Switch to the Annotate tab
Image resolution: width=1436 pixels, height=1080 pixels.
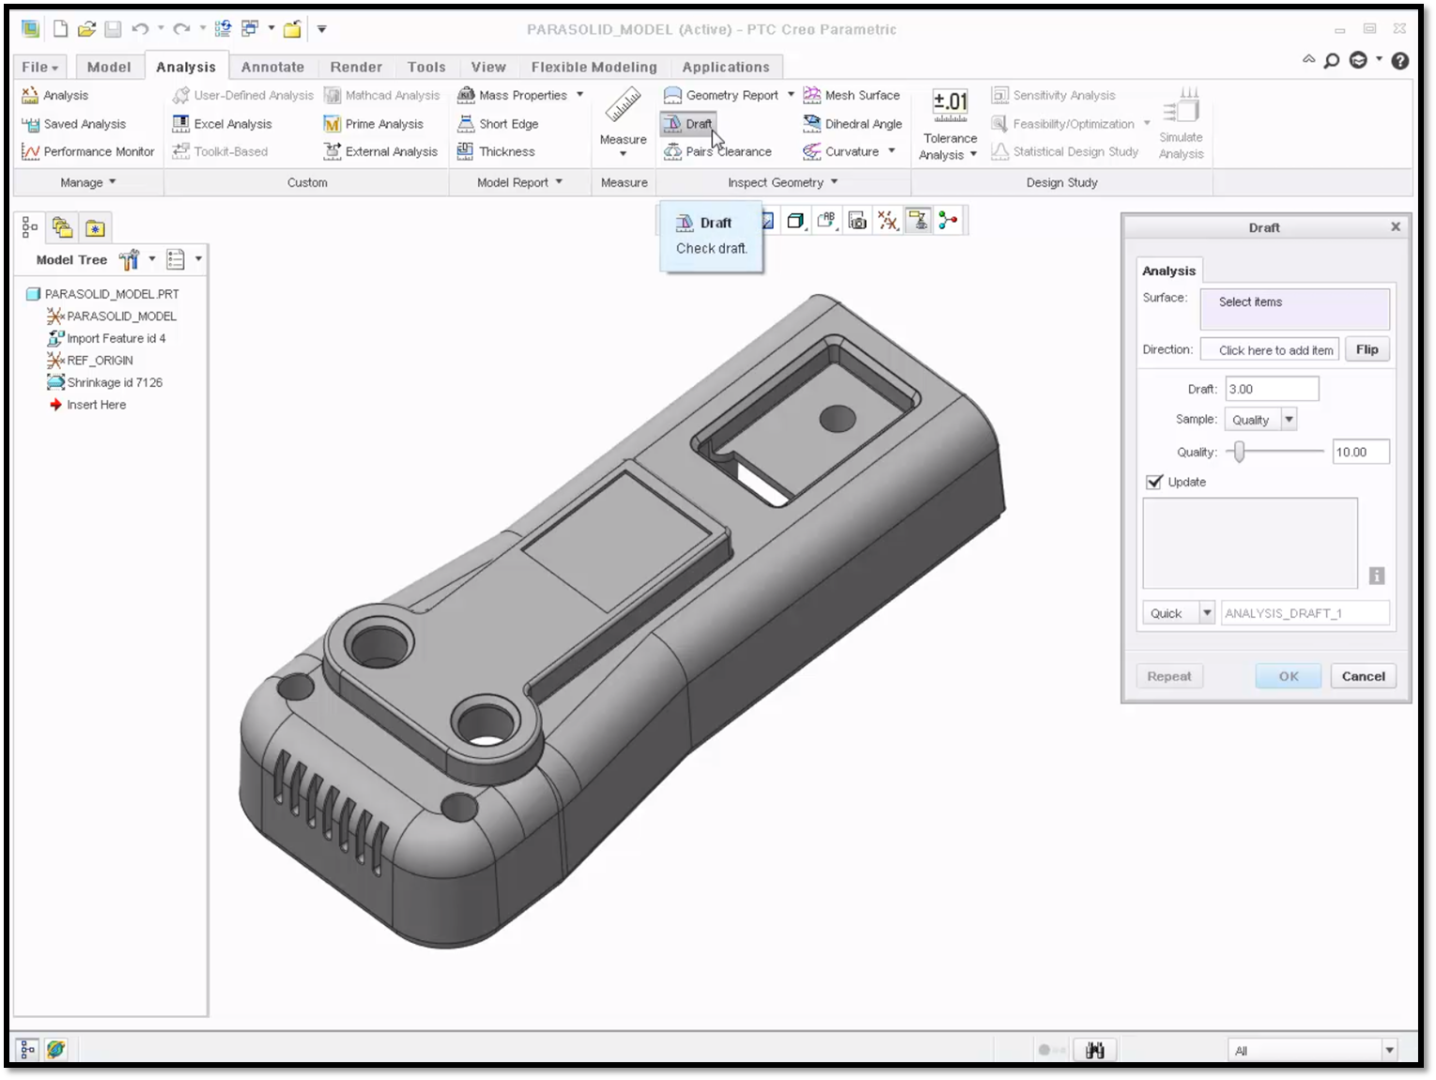click(273, 67)
